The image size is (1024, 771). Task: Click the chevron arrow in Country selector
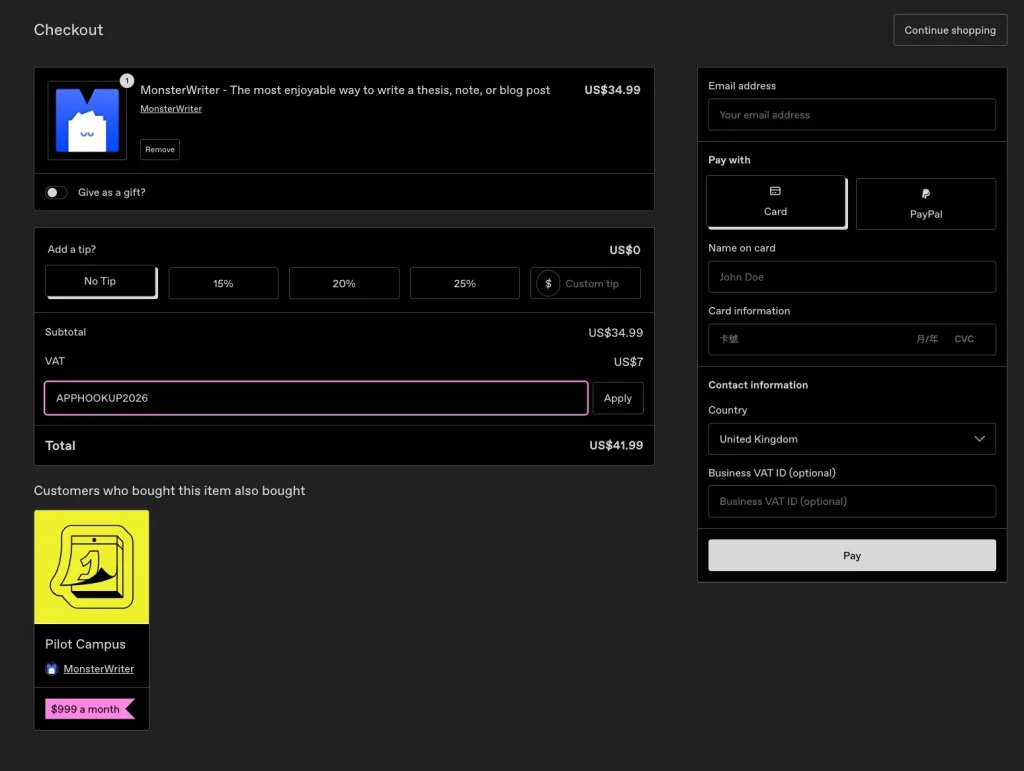(980, 439)
